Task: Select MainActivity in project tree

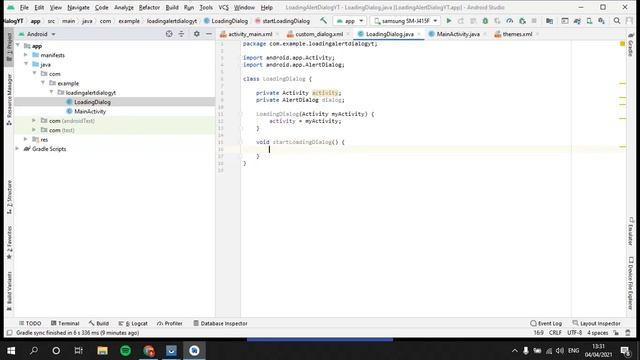Action: coord(90,111)
